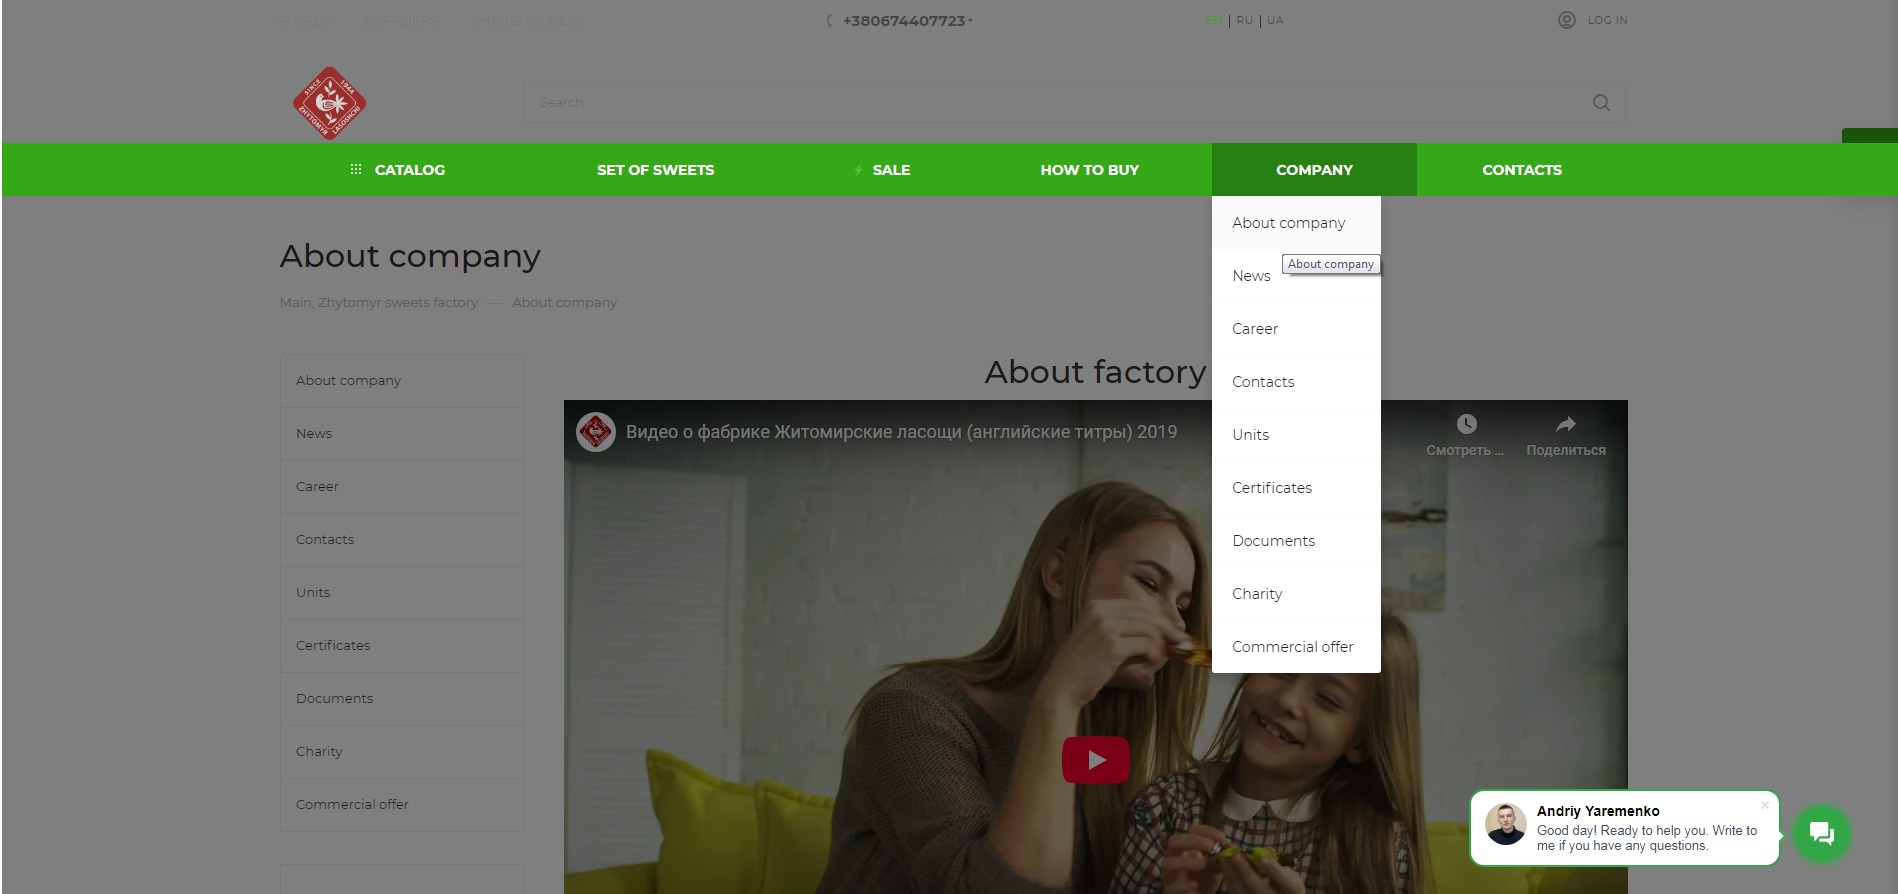The image size is (1898, 894).
Task: Click the search magnifier icon
Action: pyautogui.click(x=1600, y=103)
